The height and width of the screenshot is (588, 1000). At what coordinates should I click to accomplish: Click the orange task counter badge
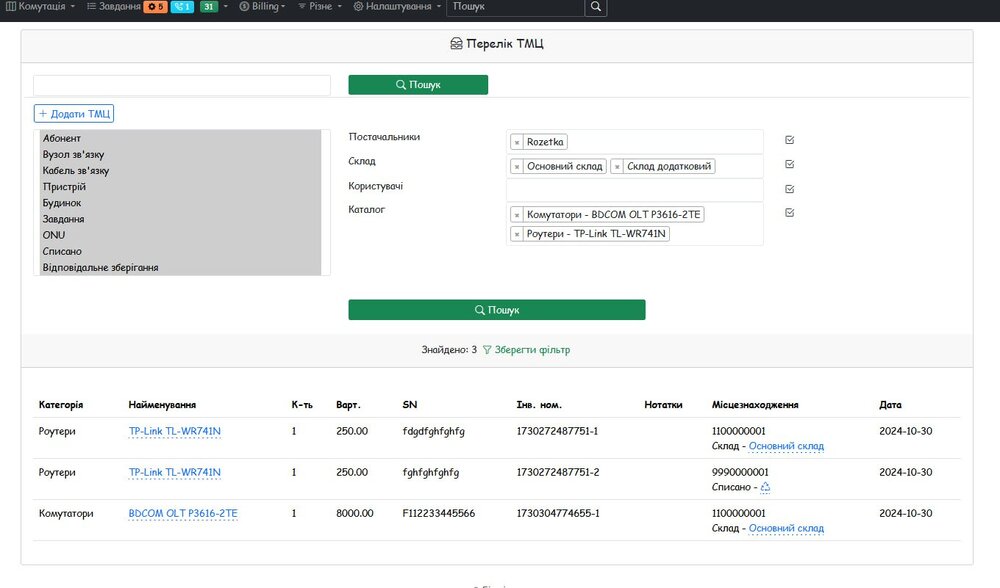(155, 7)
